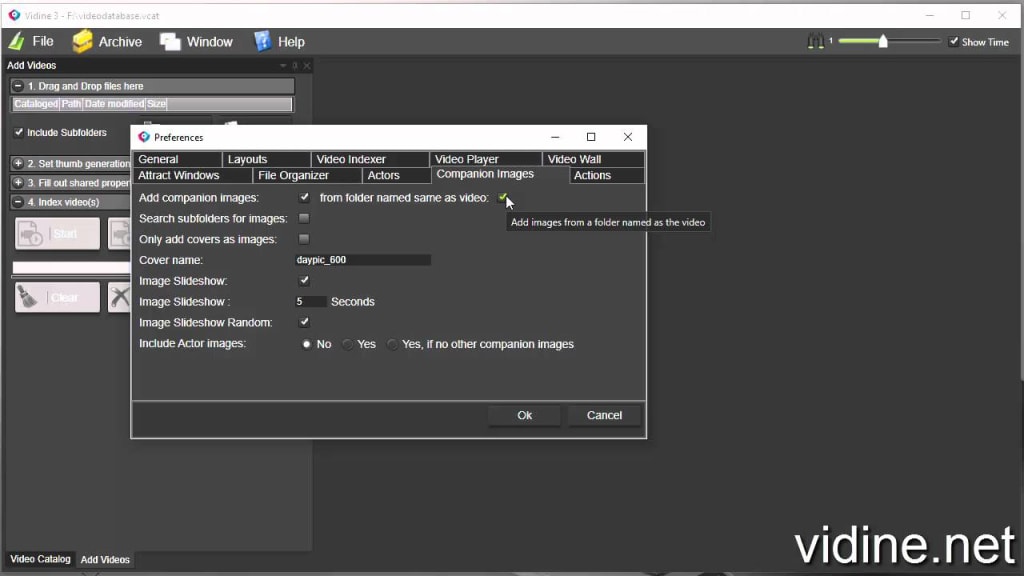
Task: Open the Actions preferences tab
Action: [607, 176]
